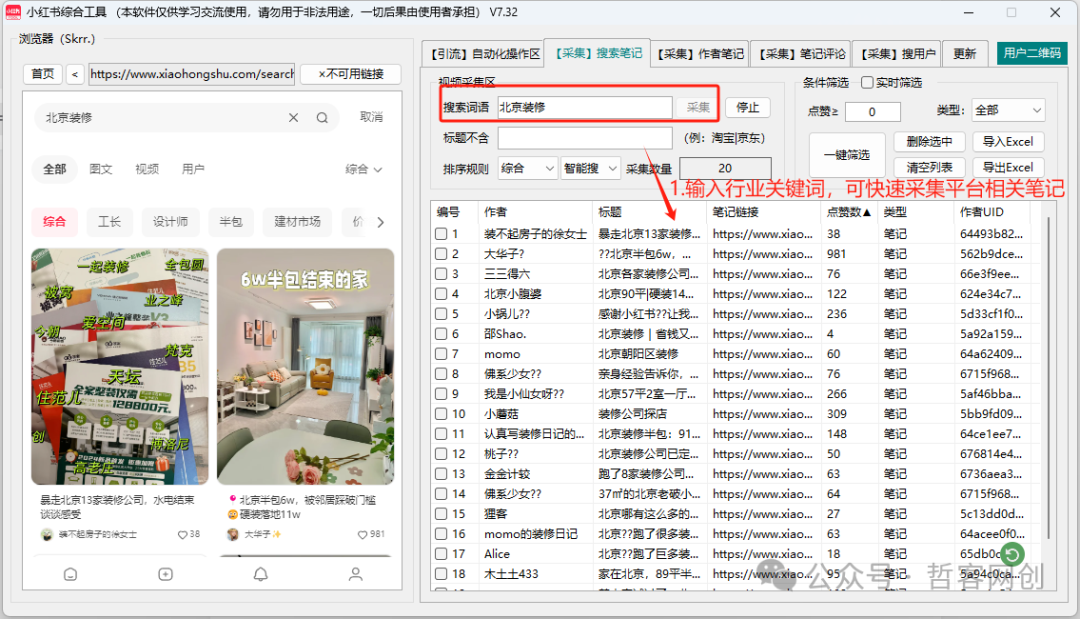Tap the plus create-post icon

click(x=165, y=574)
